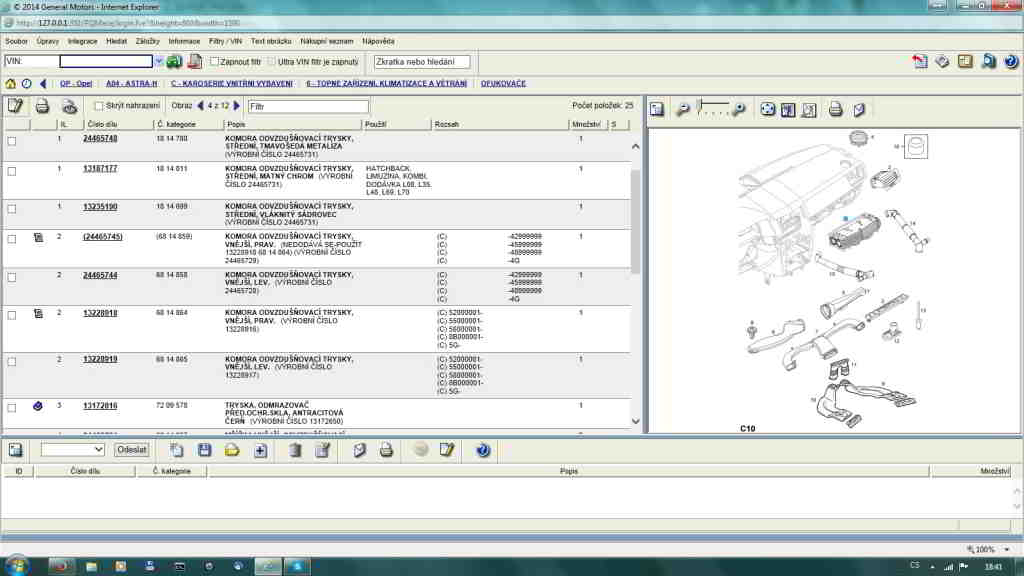Click the zoom out magnifier above diagram

point(683,108)
